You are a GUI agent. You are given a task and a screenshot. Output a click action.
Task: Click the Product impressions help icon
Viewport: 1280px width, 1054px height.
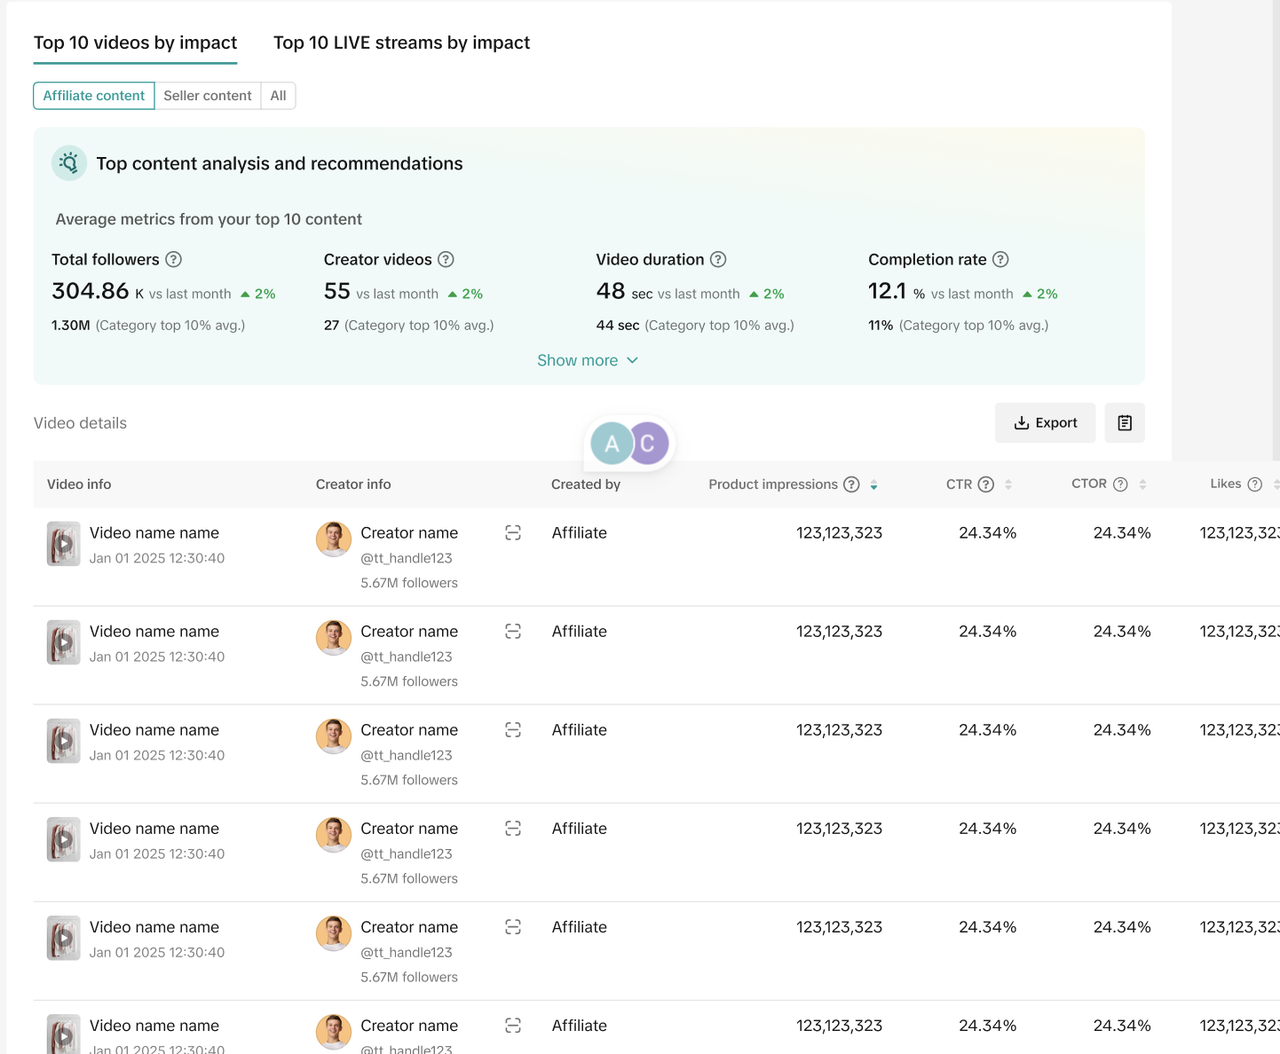click(851, 485)
